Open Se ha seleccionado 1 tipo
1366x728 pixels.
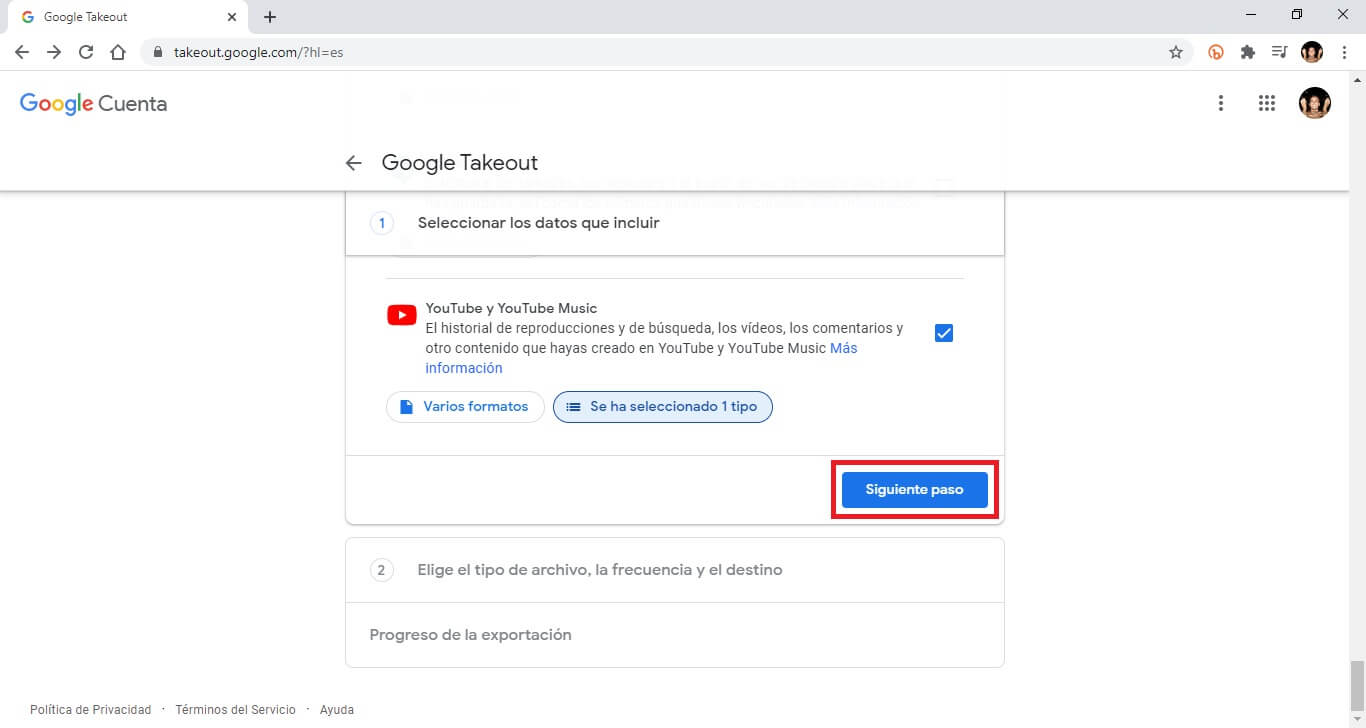pos(663,407)
